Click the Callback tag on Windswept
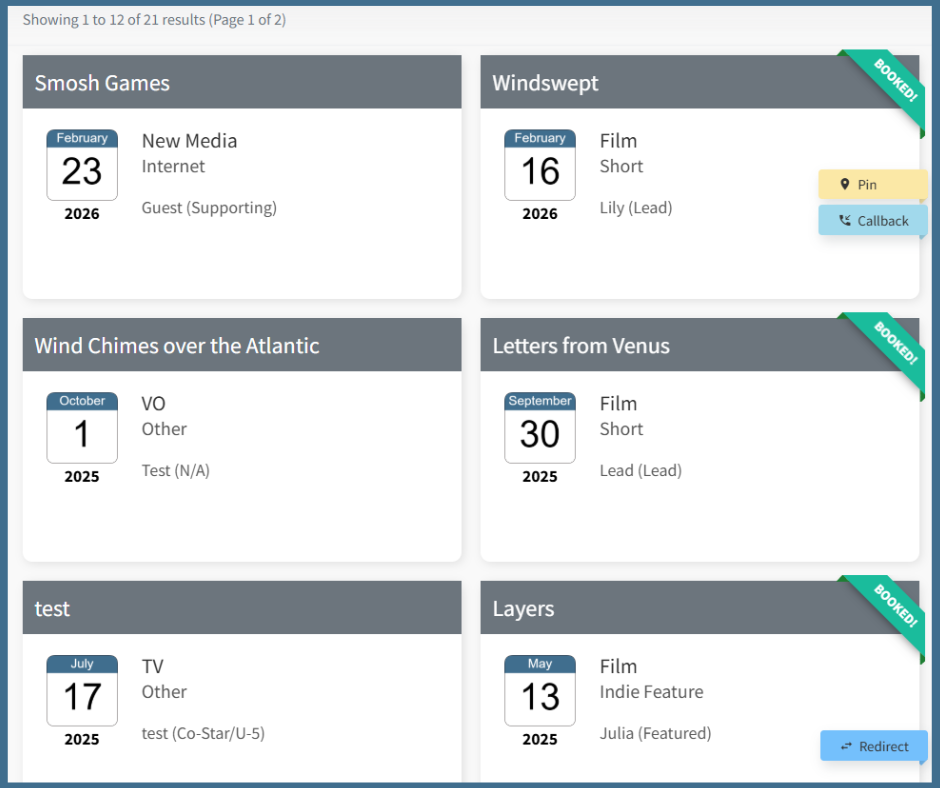Screen dimensions: 940x788 [872, 221]
